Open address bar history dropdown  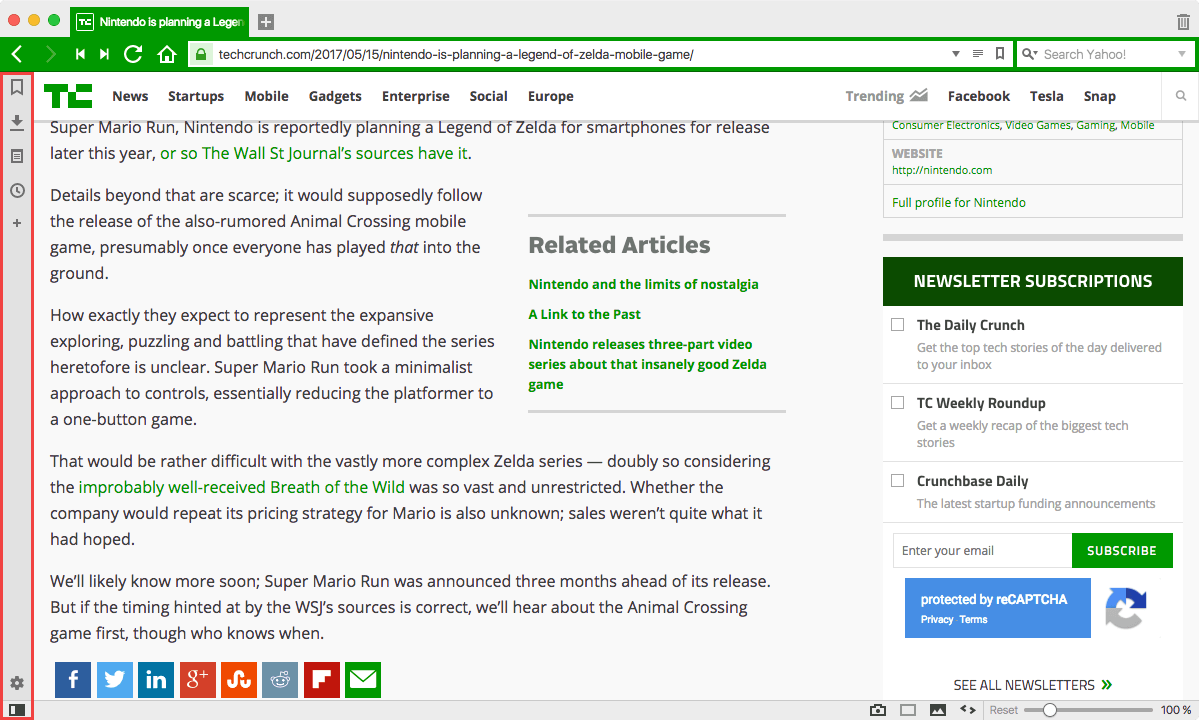click(x=956, y=54)
